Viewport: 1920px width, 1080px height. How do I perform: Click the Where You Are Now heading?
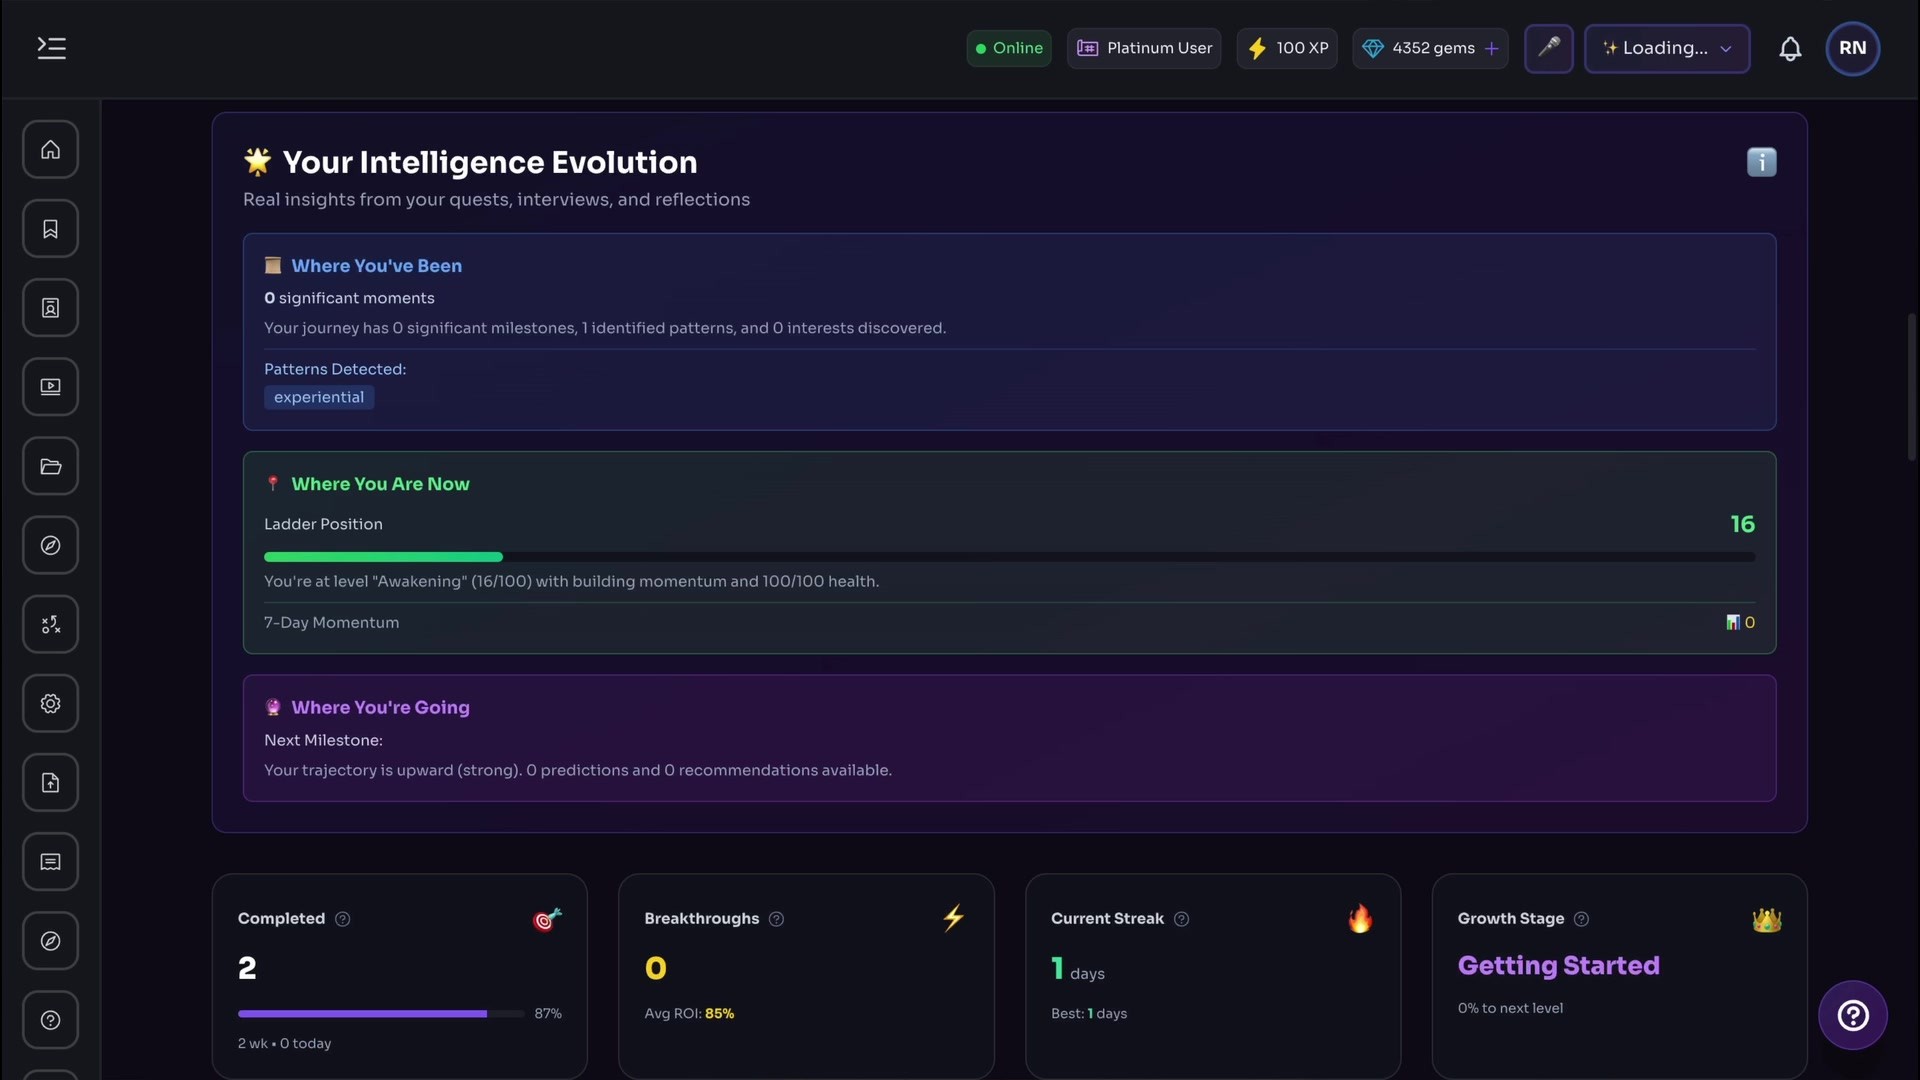[380, 484]
